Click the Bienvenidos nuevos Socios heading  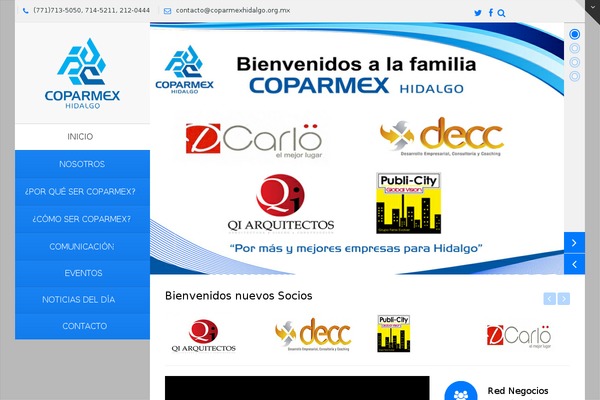point(238,296)
